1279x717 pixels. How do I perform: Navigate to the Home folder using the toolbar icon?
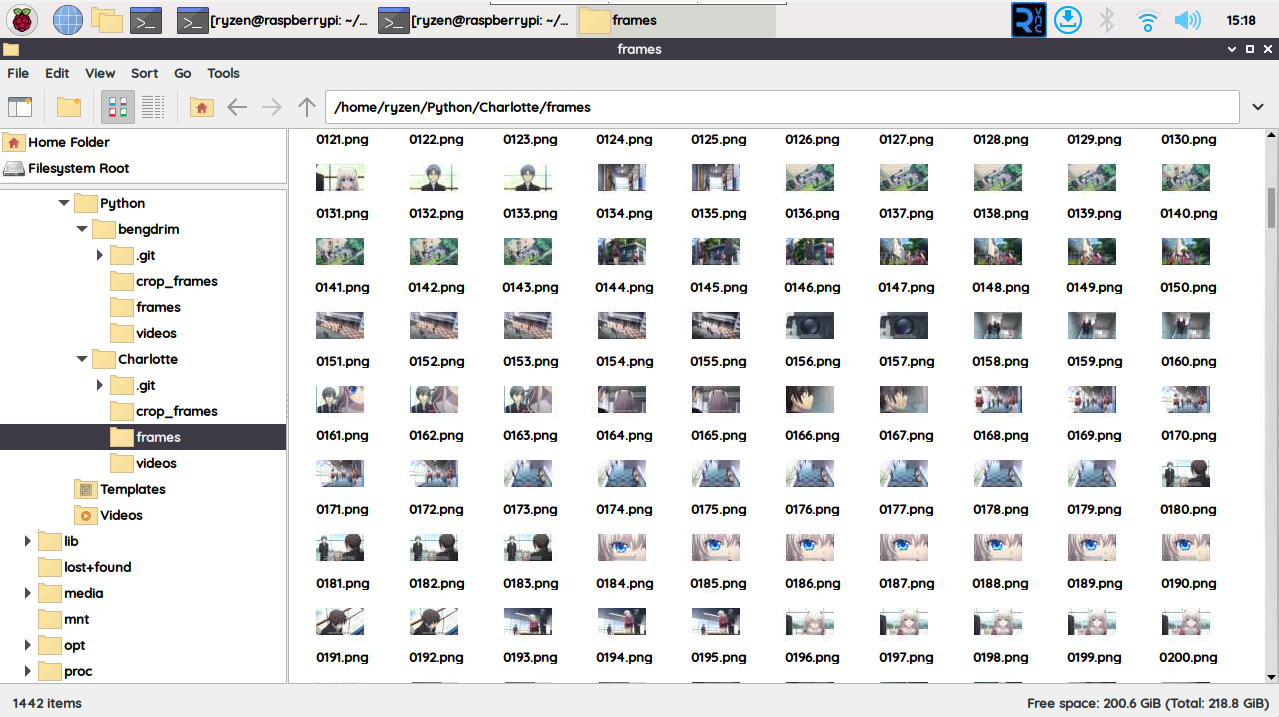pos(201,106)
